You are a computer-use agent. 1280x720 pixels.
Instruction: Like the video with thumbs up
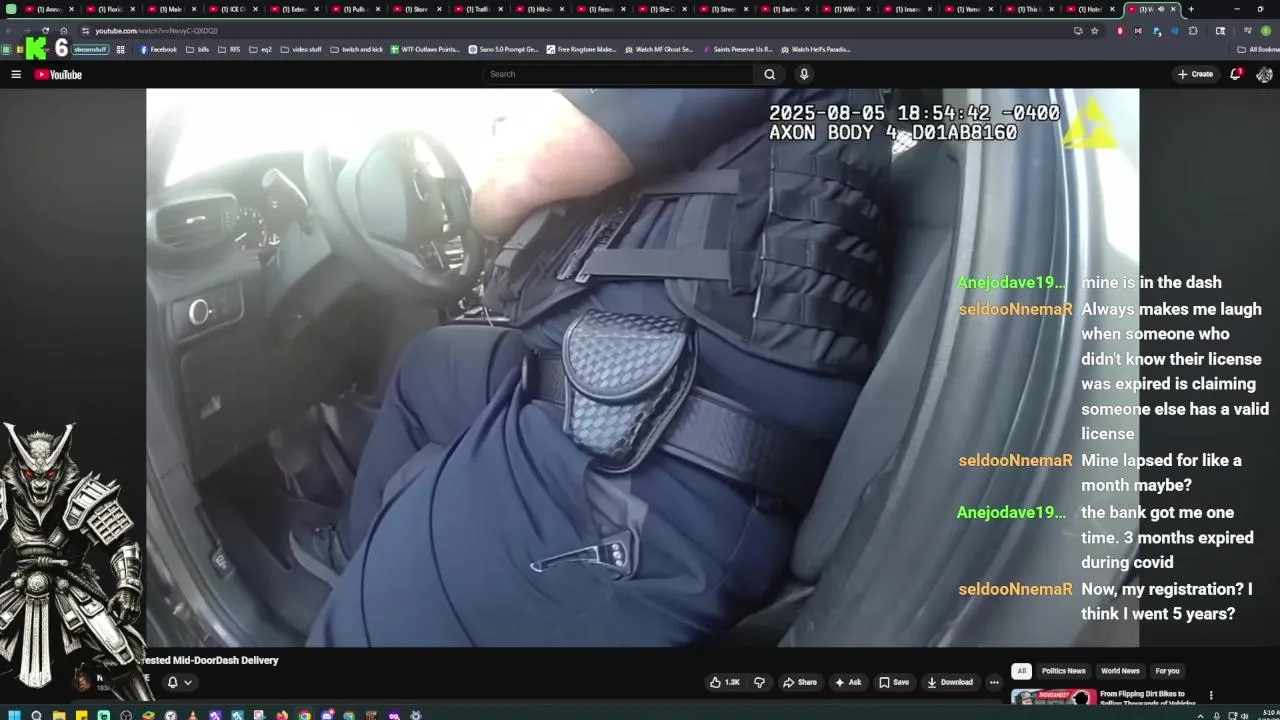725,682
